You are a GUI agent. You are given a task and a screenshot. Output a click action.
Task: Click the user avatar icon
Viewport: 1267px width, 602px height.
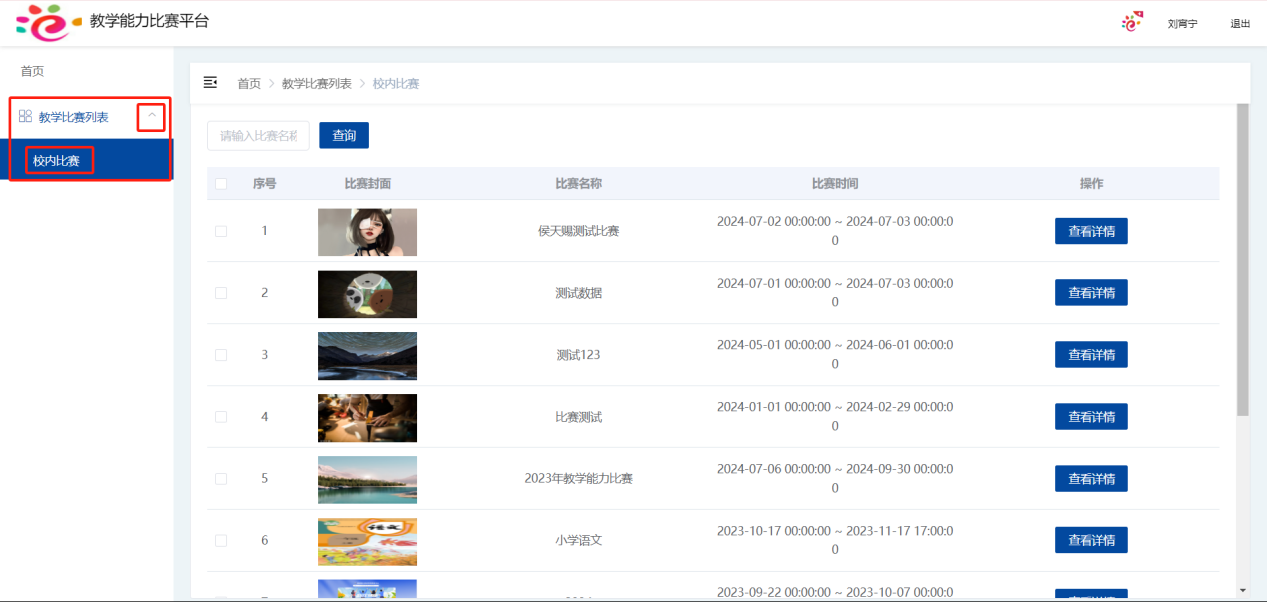coord(1131,22)
